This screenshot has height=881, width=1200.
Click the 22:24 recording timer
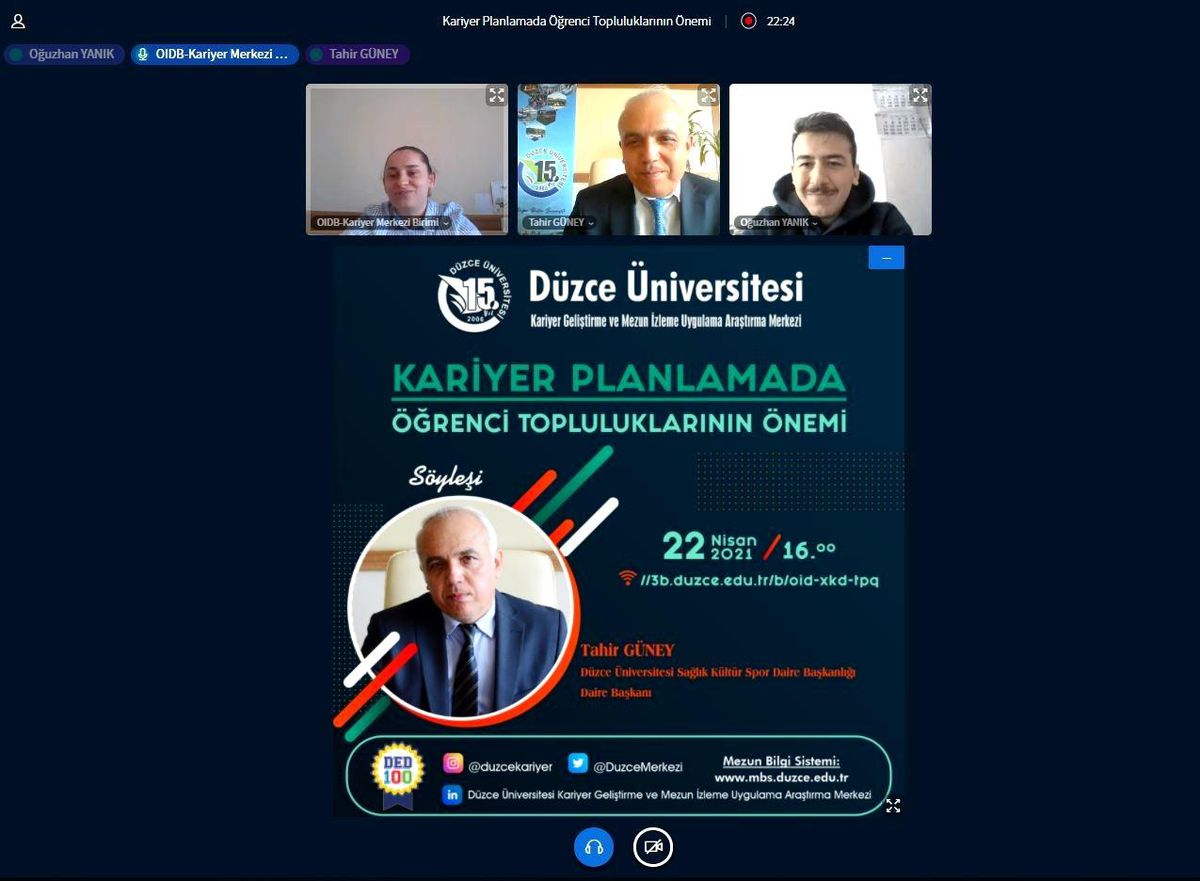click(781, 21)
